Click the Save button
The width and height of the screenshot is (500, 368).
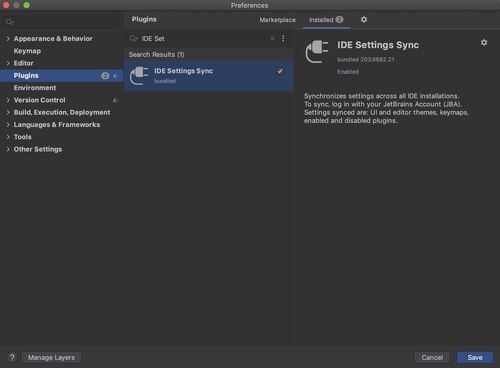pos(475,357)
